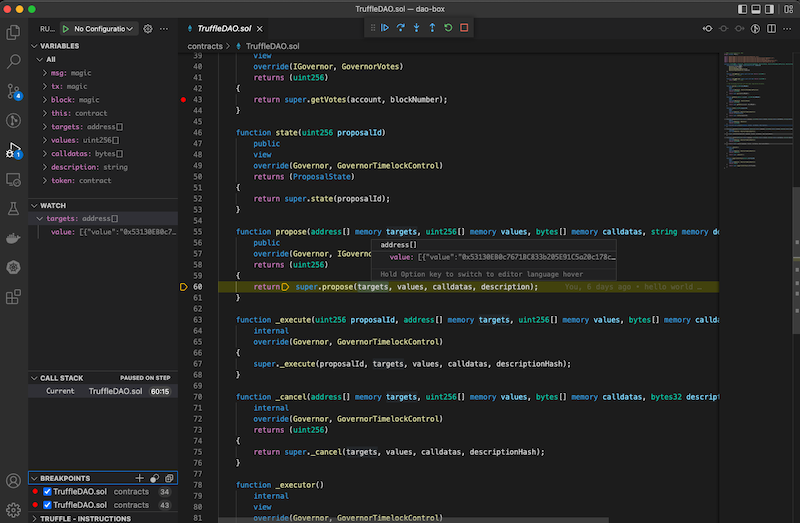Open Source Control in the activity bar
Viewport: 800px width, 523px height.
14,91
